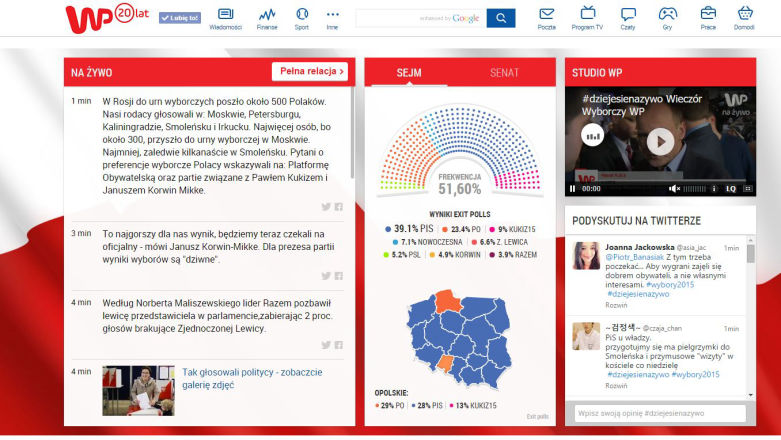This screenshot has height=440, width=781.
Task: Click the 3.9% RAZEM legend entry
Action: [x=514, y=255]
